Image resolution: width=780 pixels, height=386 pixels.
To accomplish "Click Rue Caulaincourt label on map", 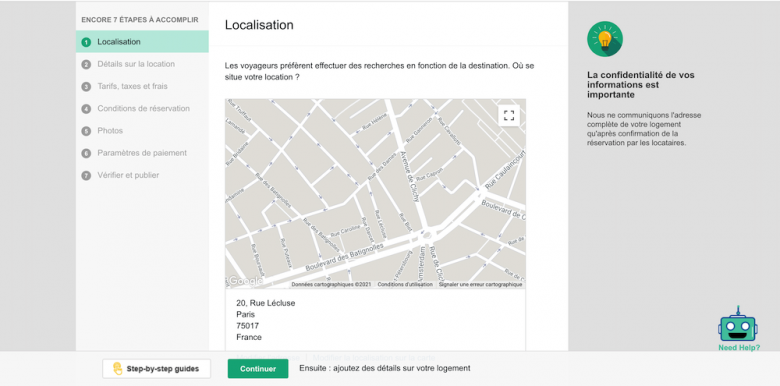I will 505,171.
